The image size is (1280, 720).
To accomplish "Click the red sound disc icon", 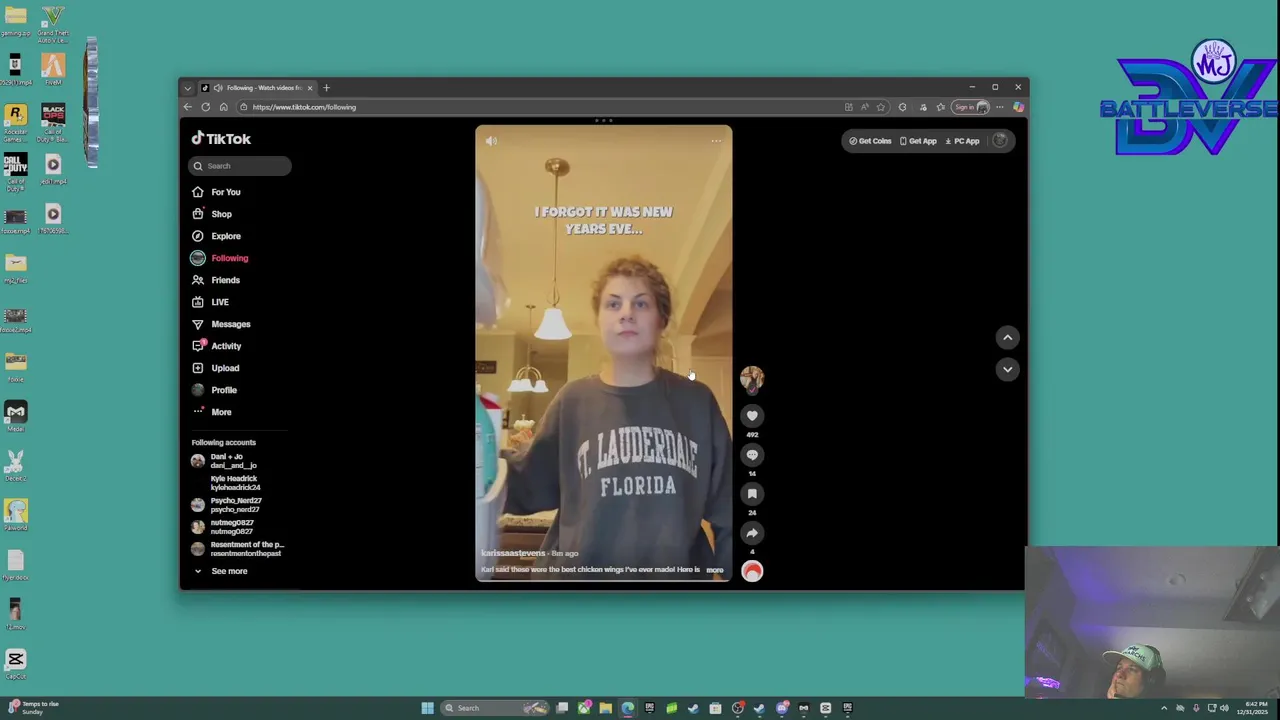I will tap(752, 571).
